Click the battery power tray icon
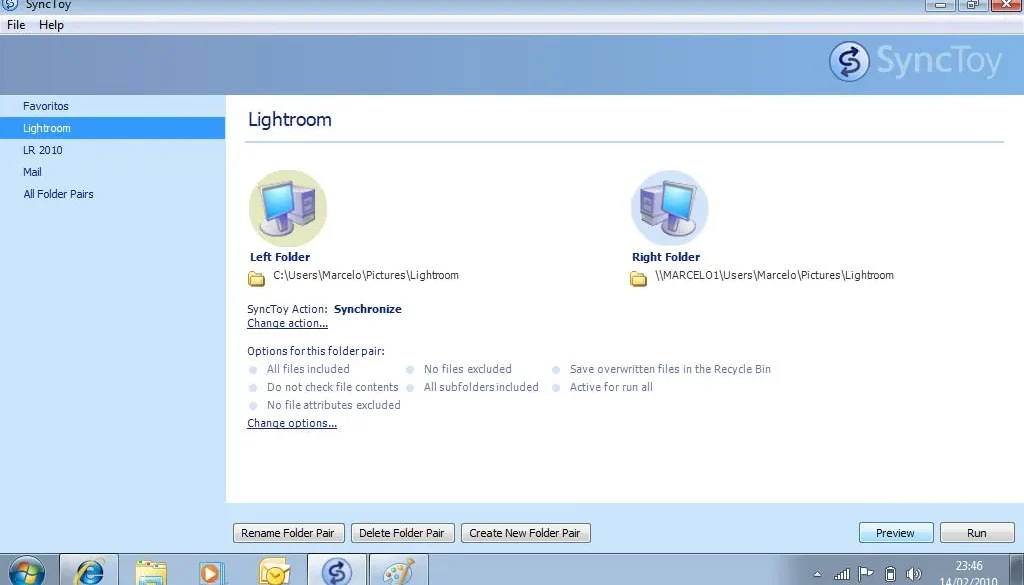Screen dimensions: 1024x585 tap(889, 574)
